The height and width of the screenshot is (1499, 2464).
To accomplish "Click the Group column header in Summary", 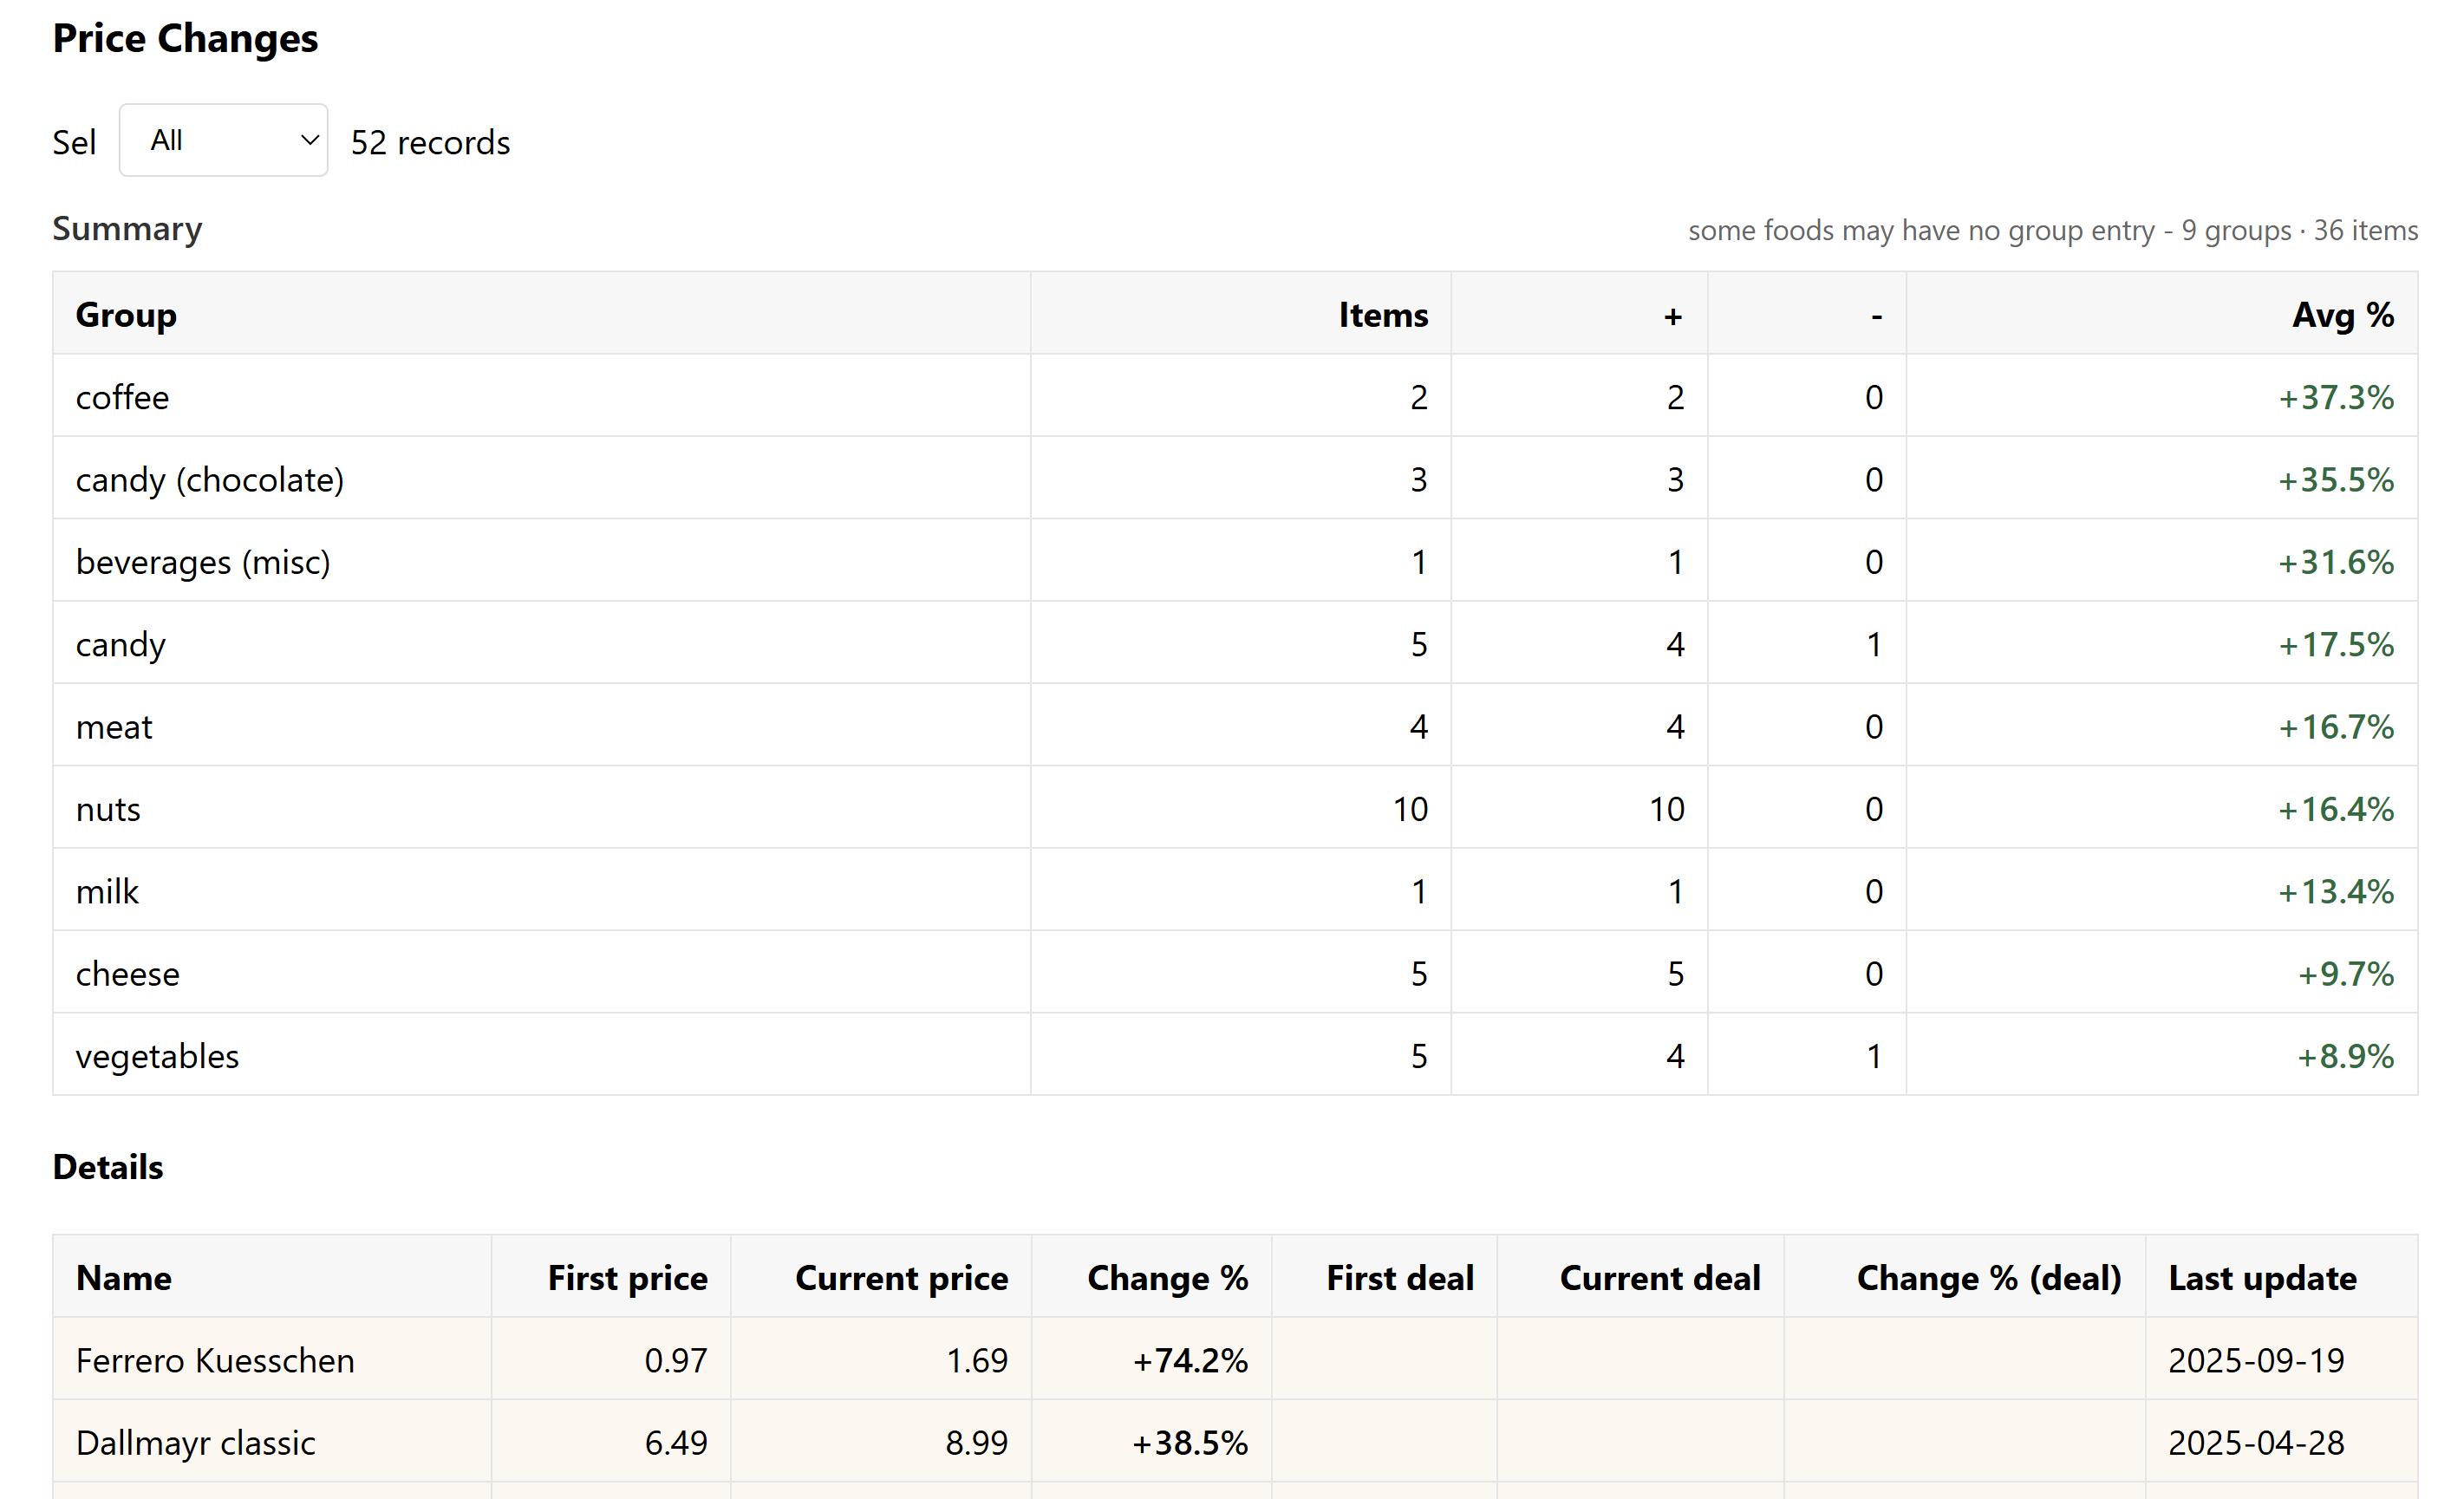I will tap(126, 315).
